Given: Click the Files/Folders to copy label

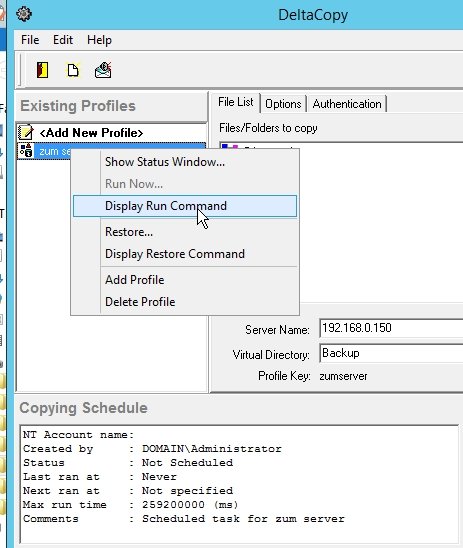Looking at the screenshot, I should (x=268, y=128).
